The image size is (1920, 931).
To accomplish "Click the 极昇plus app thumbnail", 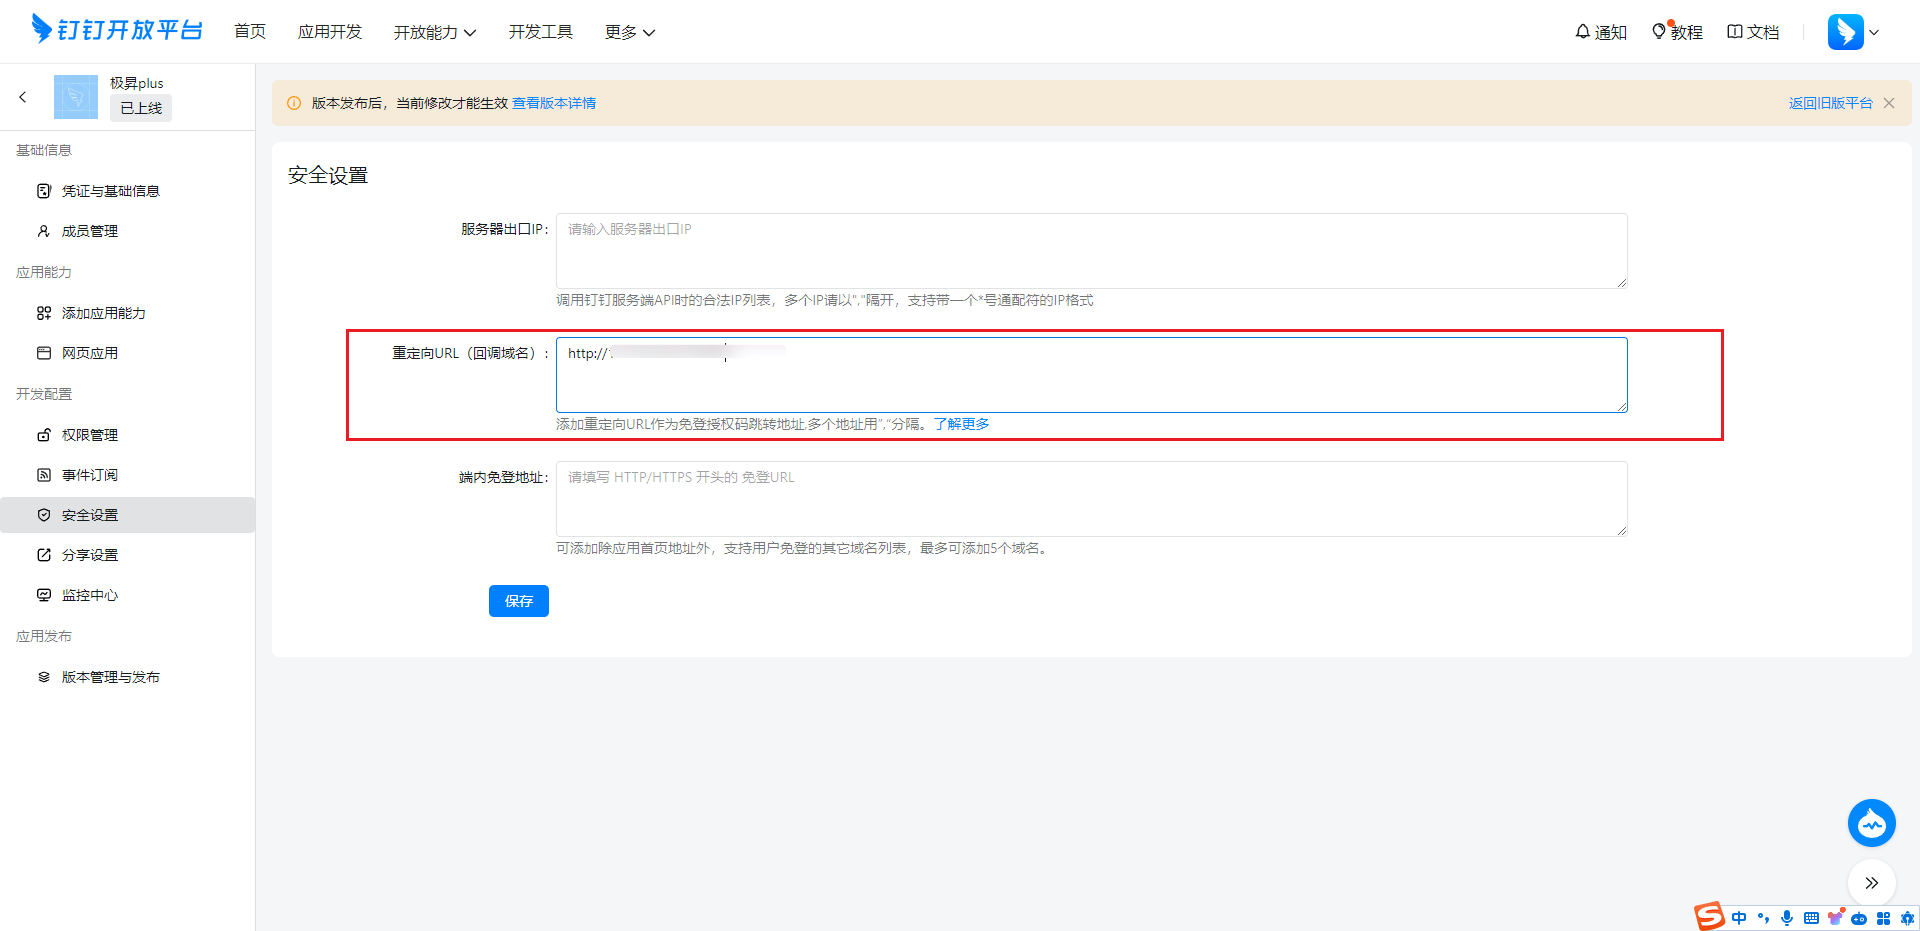I will click(76, 97).
